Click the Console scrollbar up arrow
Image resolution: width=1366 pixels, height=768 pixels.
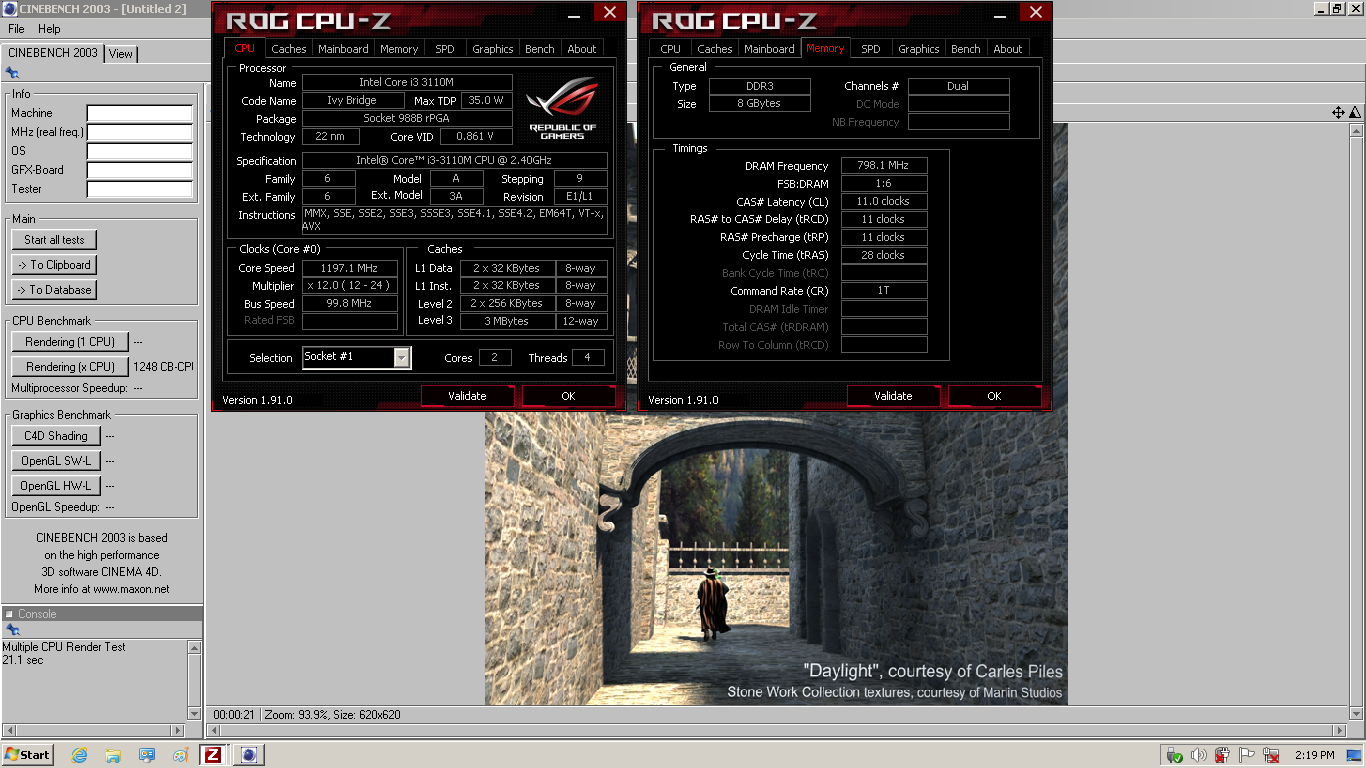point(194,648)
